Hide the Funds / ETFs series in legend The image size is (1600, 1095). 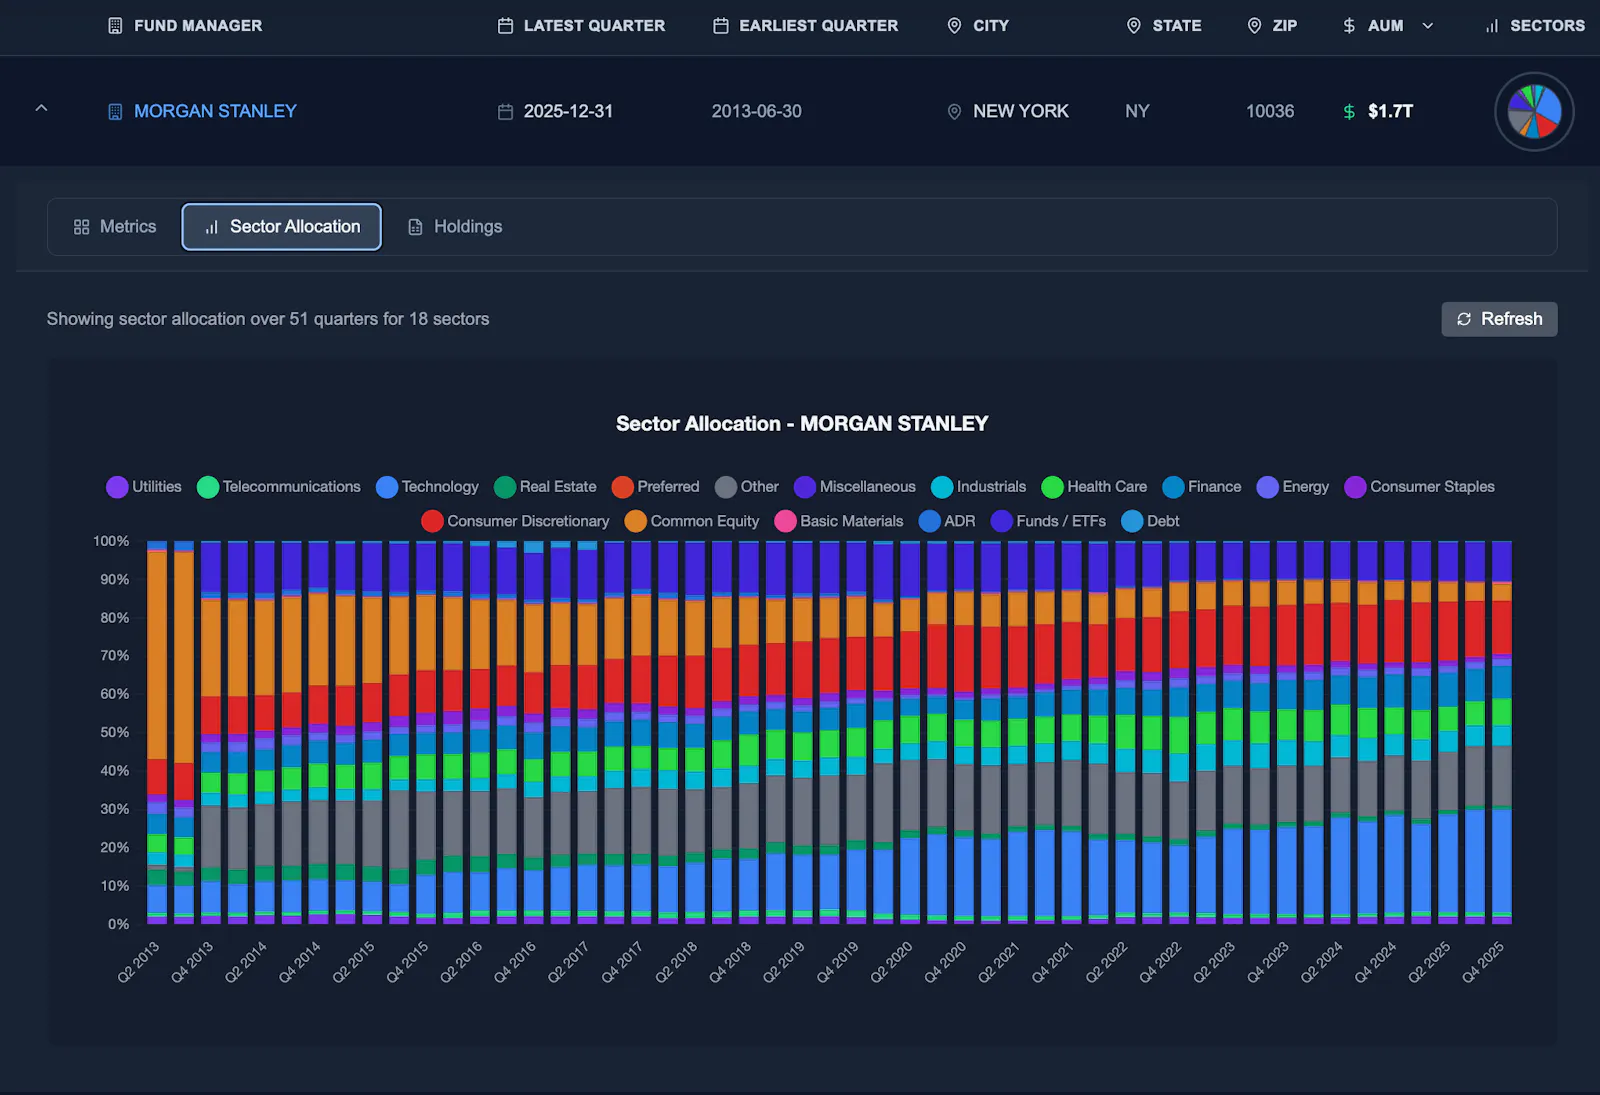[1049, 521]
